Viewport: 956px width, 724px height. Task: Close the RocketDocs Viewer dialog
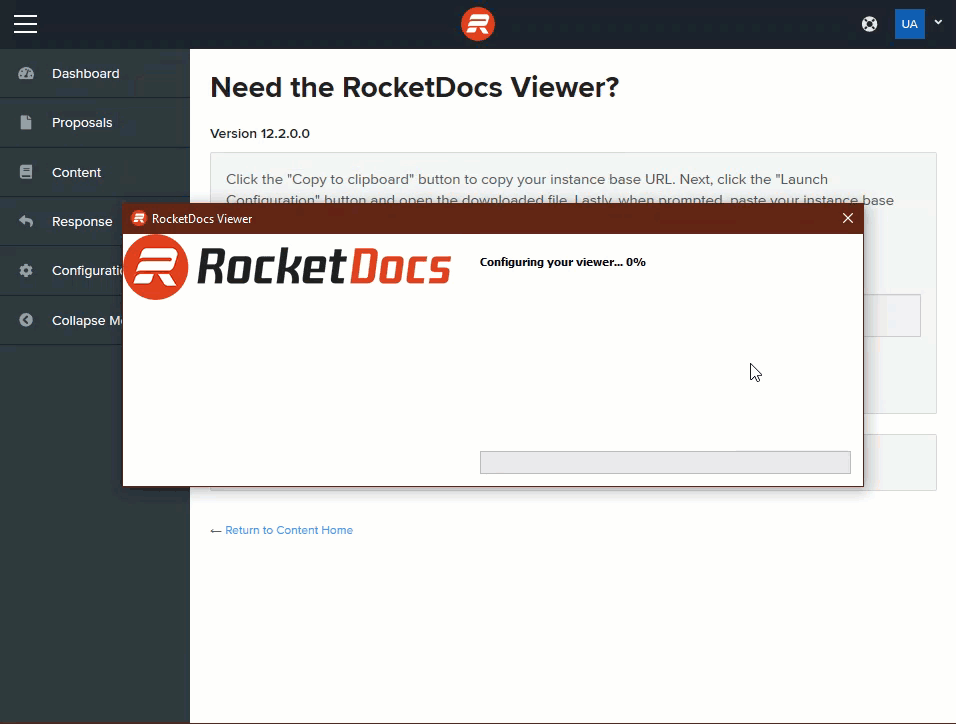click(847, 218)
